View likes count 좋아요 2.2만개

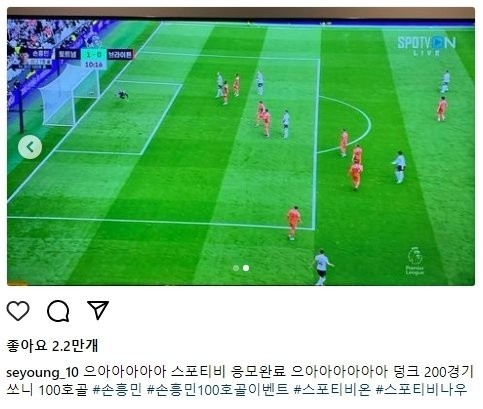52,345
